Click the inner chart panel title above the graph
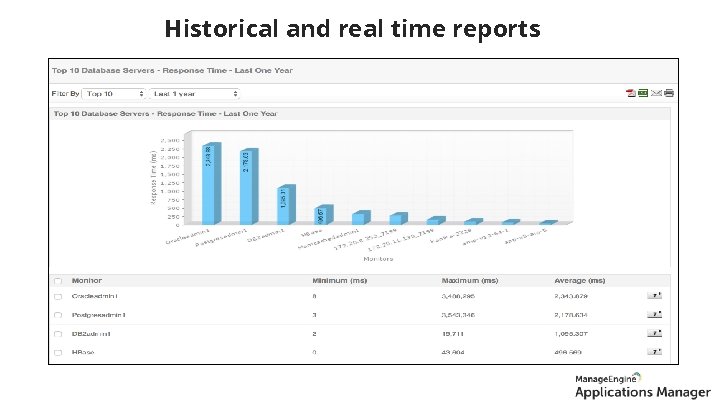The height and width of the screenshot is (405, 720). pyautogui.click(x=165, y=113)
